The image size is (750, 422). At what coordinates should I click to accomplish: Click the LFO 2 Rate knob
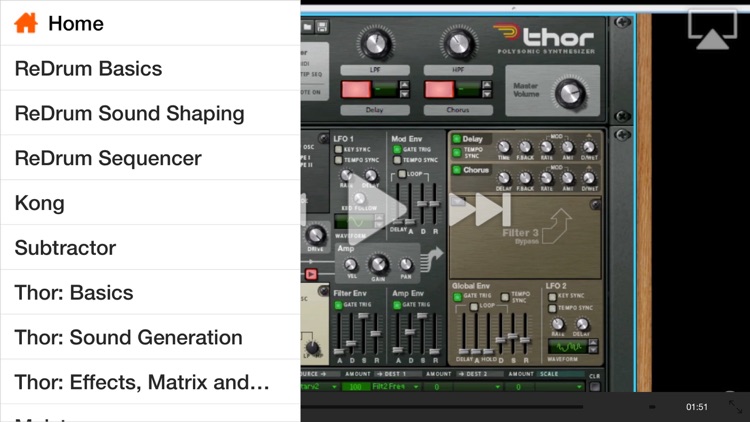click(x=558, y=324)
